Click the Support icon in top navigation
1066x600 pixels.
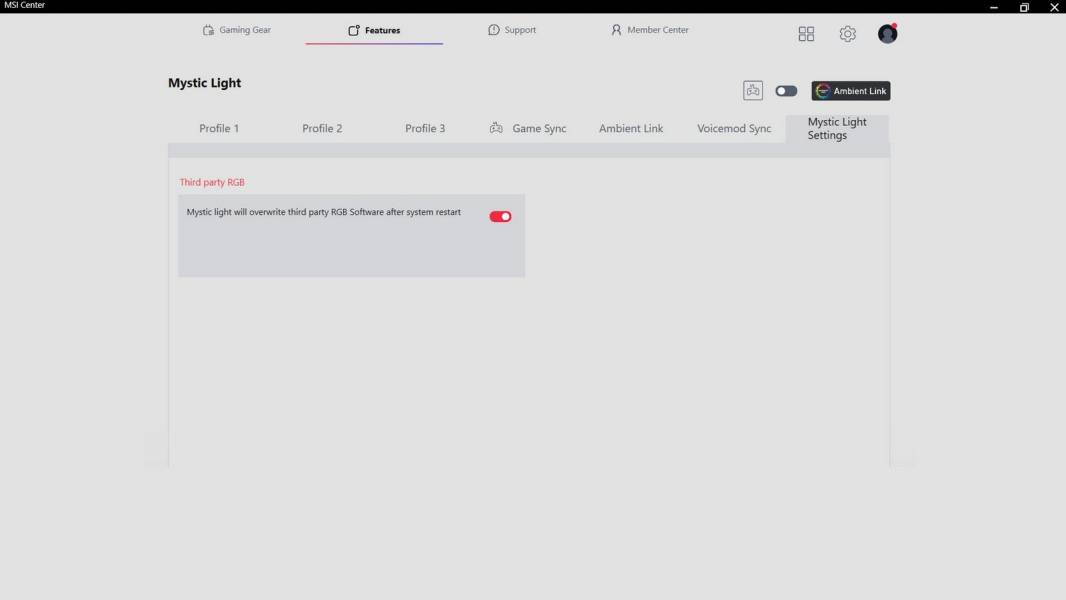tap(493, 30)
